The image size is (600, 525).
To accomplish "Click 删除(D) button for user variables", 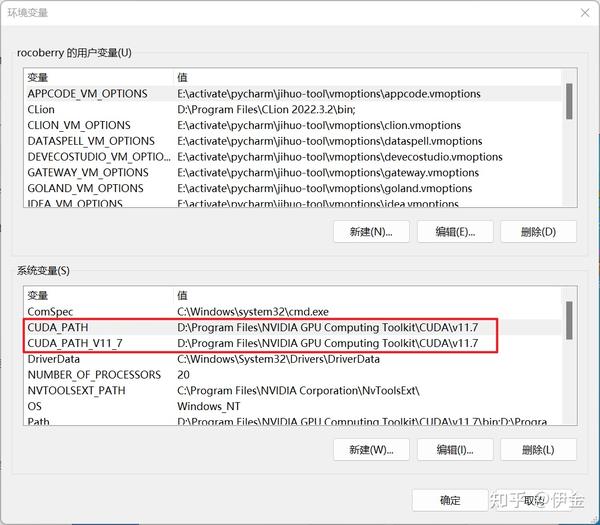I will [x=538, y=232].
